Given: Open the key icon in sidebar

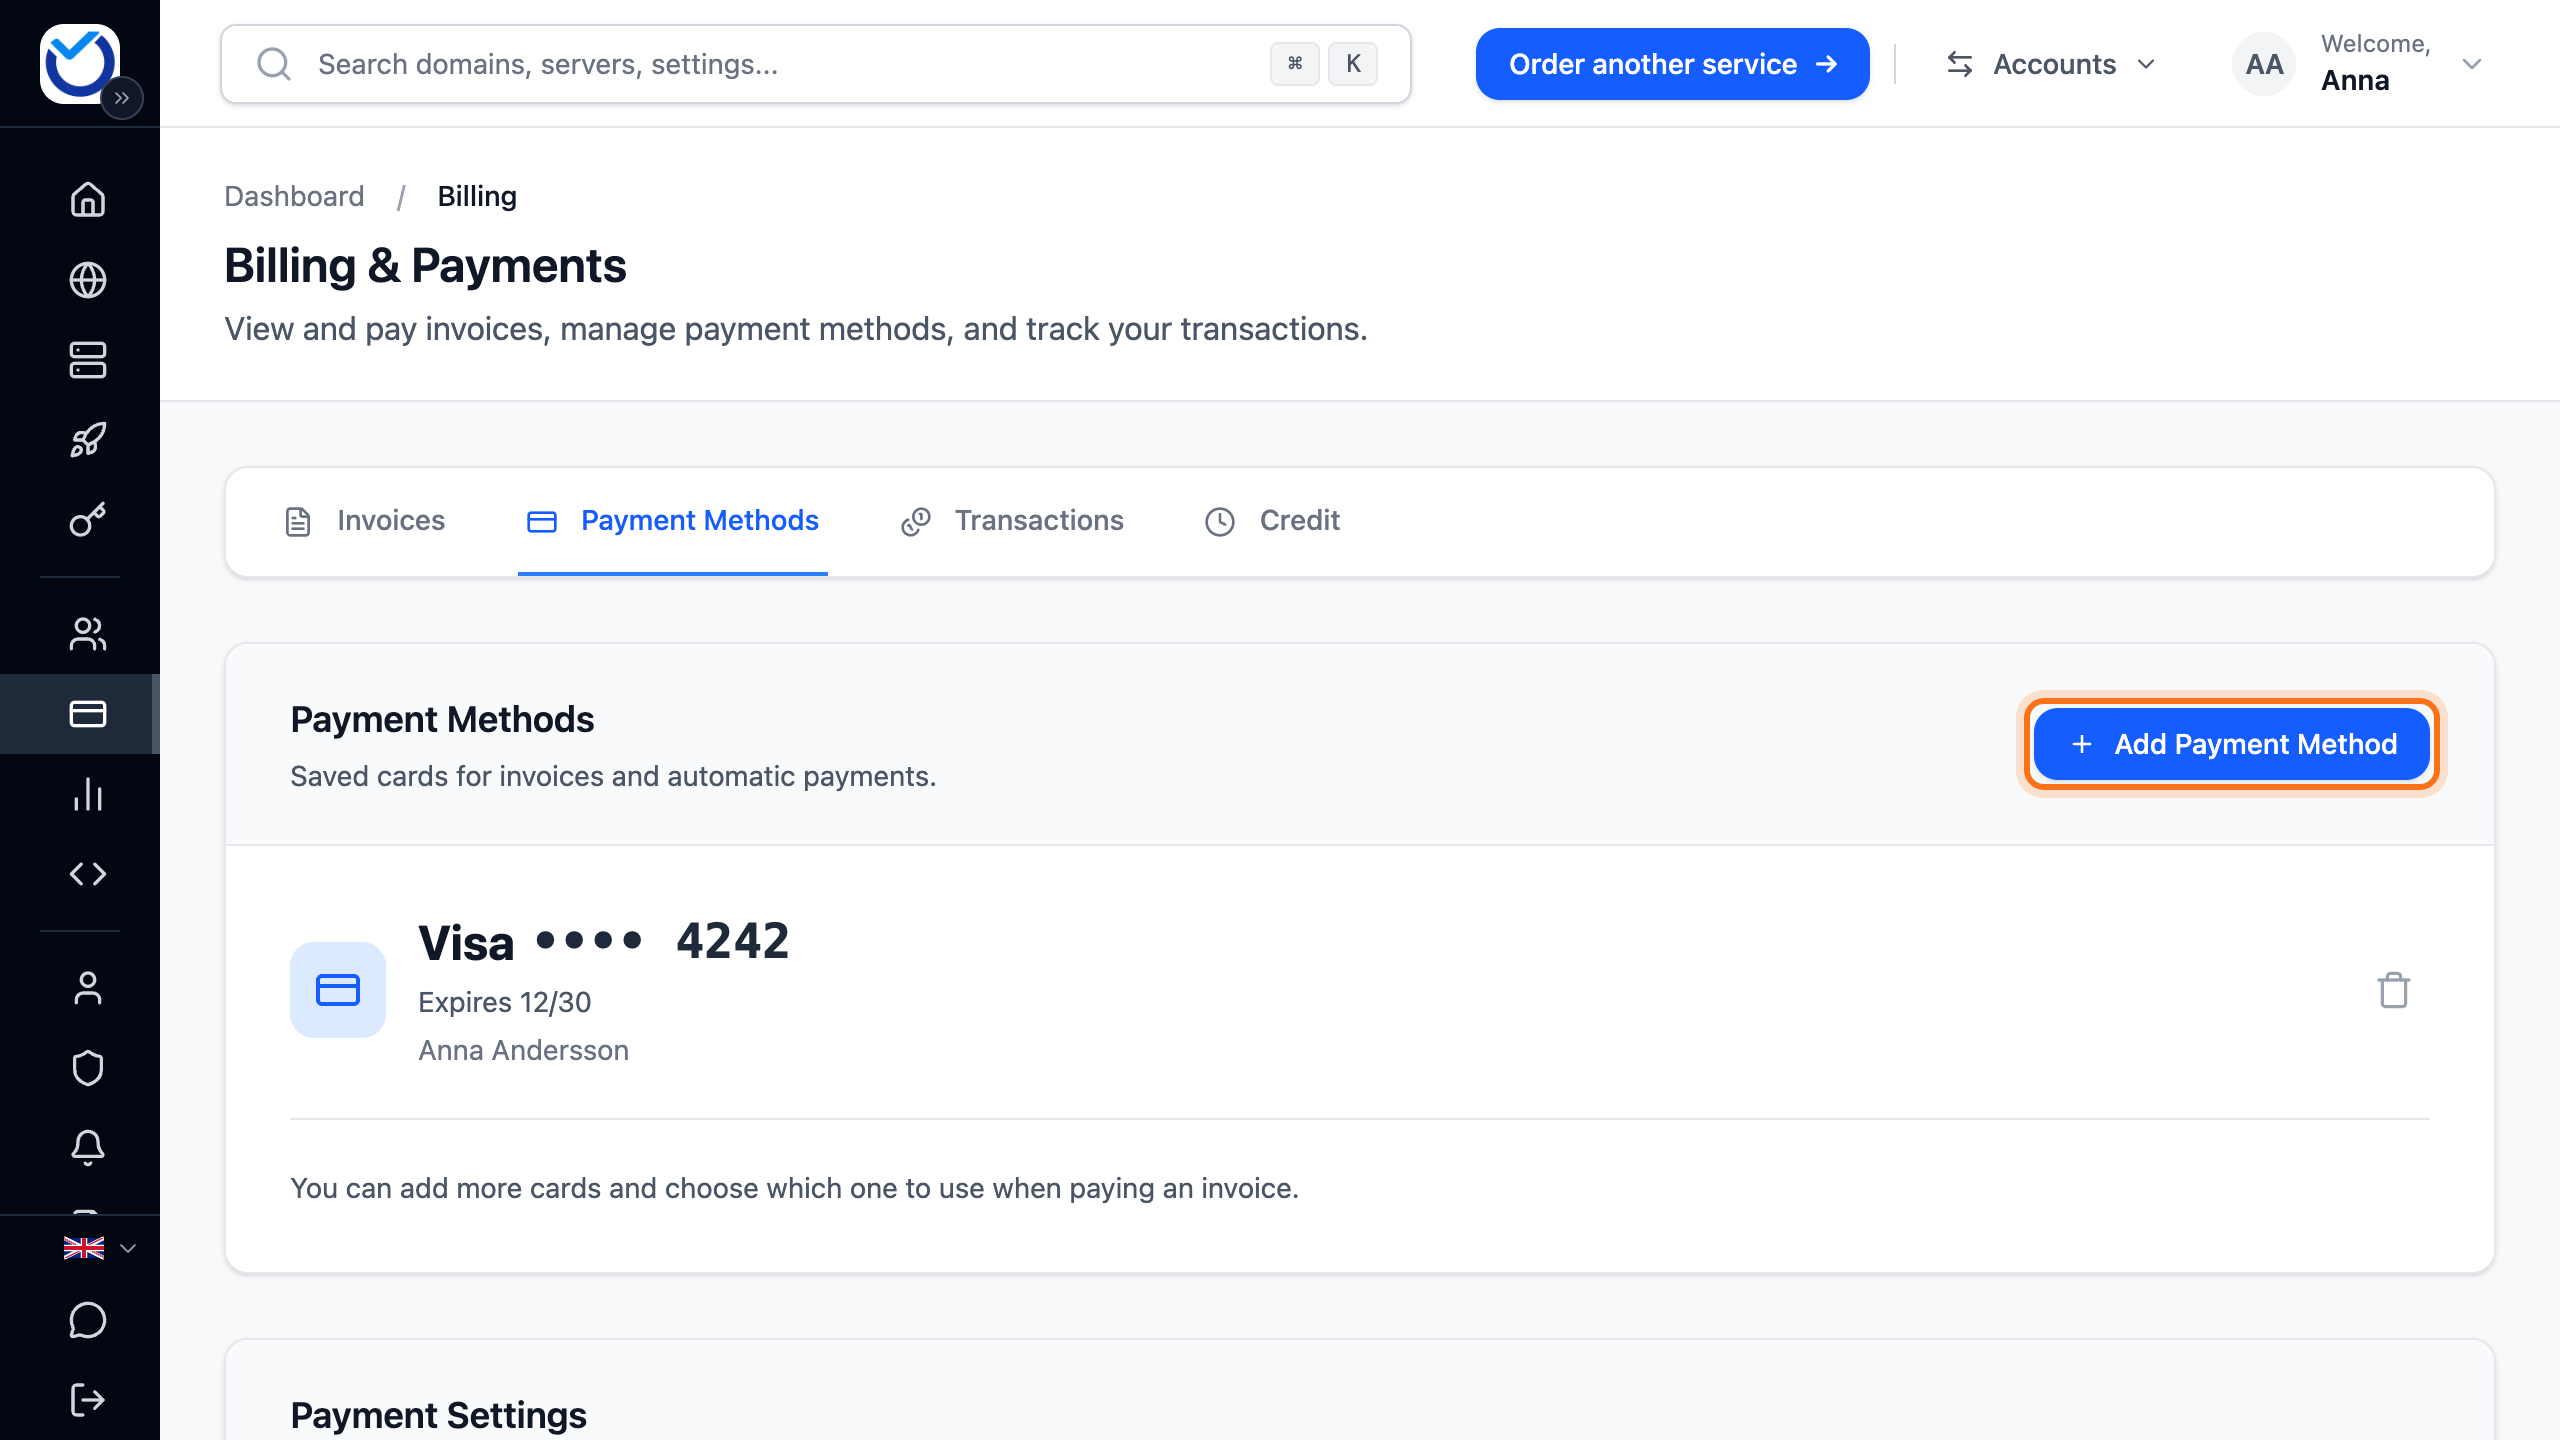Looking at the screenshot, I should pos(88,520).
